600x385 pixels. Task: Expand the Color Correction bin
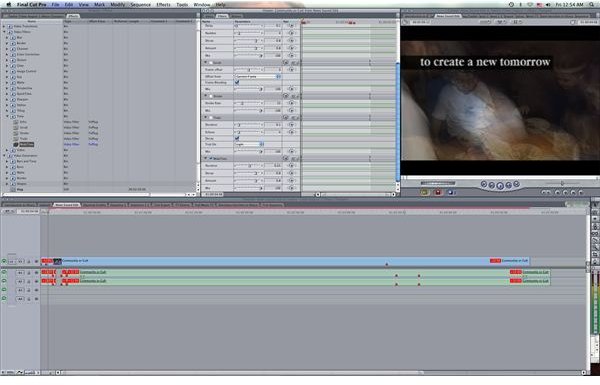coord(7,54)
